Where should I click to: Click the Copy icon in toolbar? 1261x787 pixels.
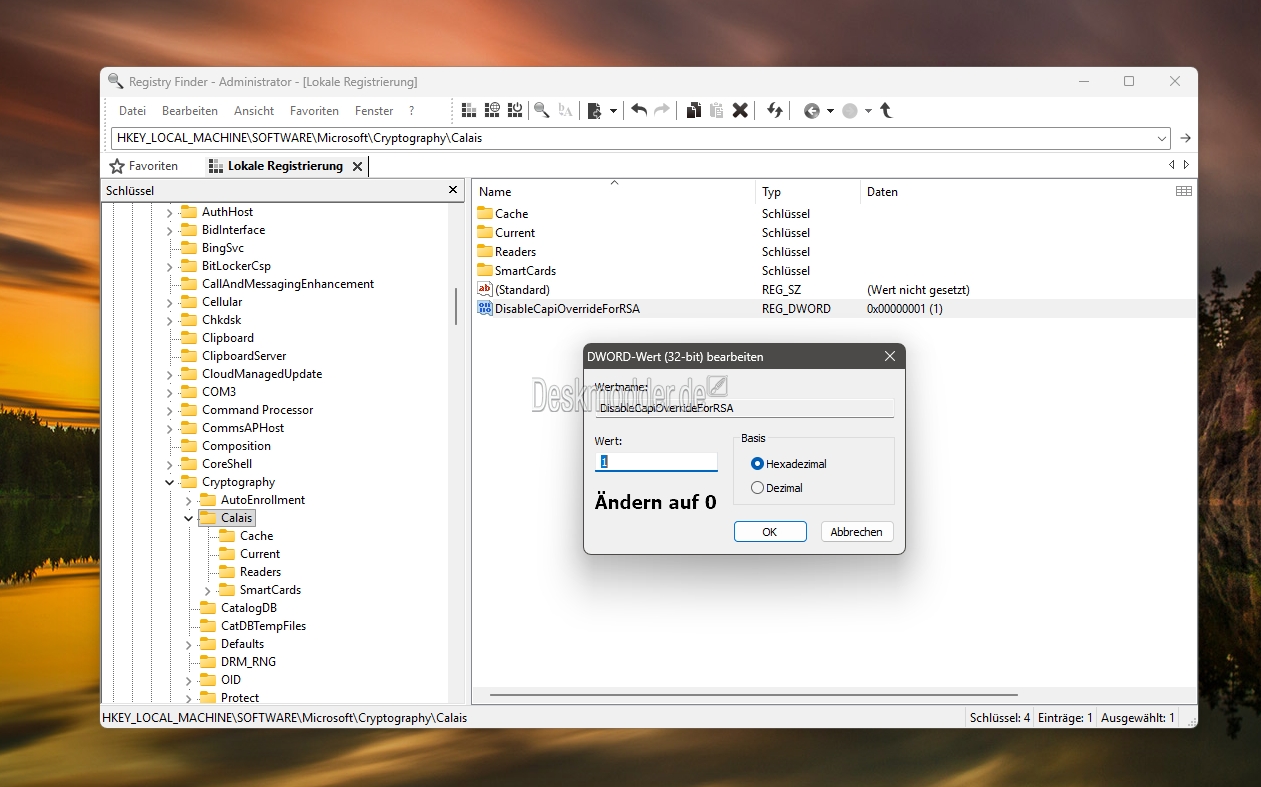[x=693, y=110]
